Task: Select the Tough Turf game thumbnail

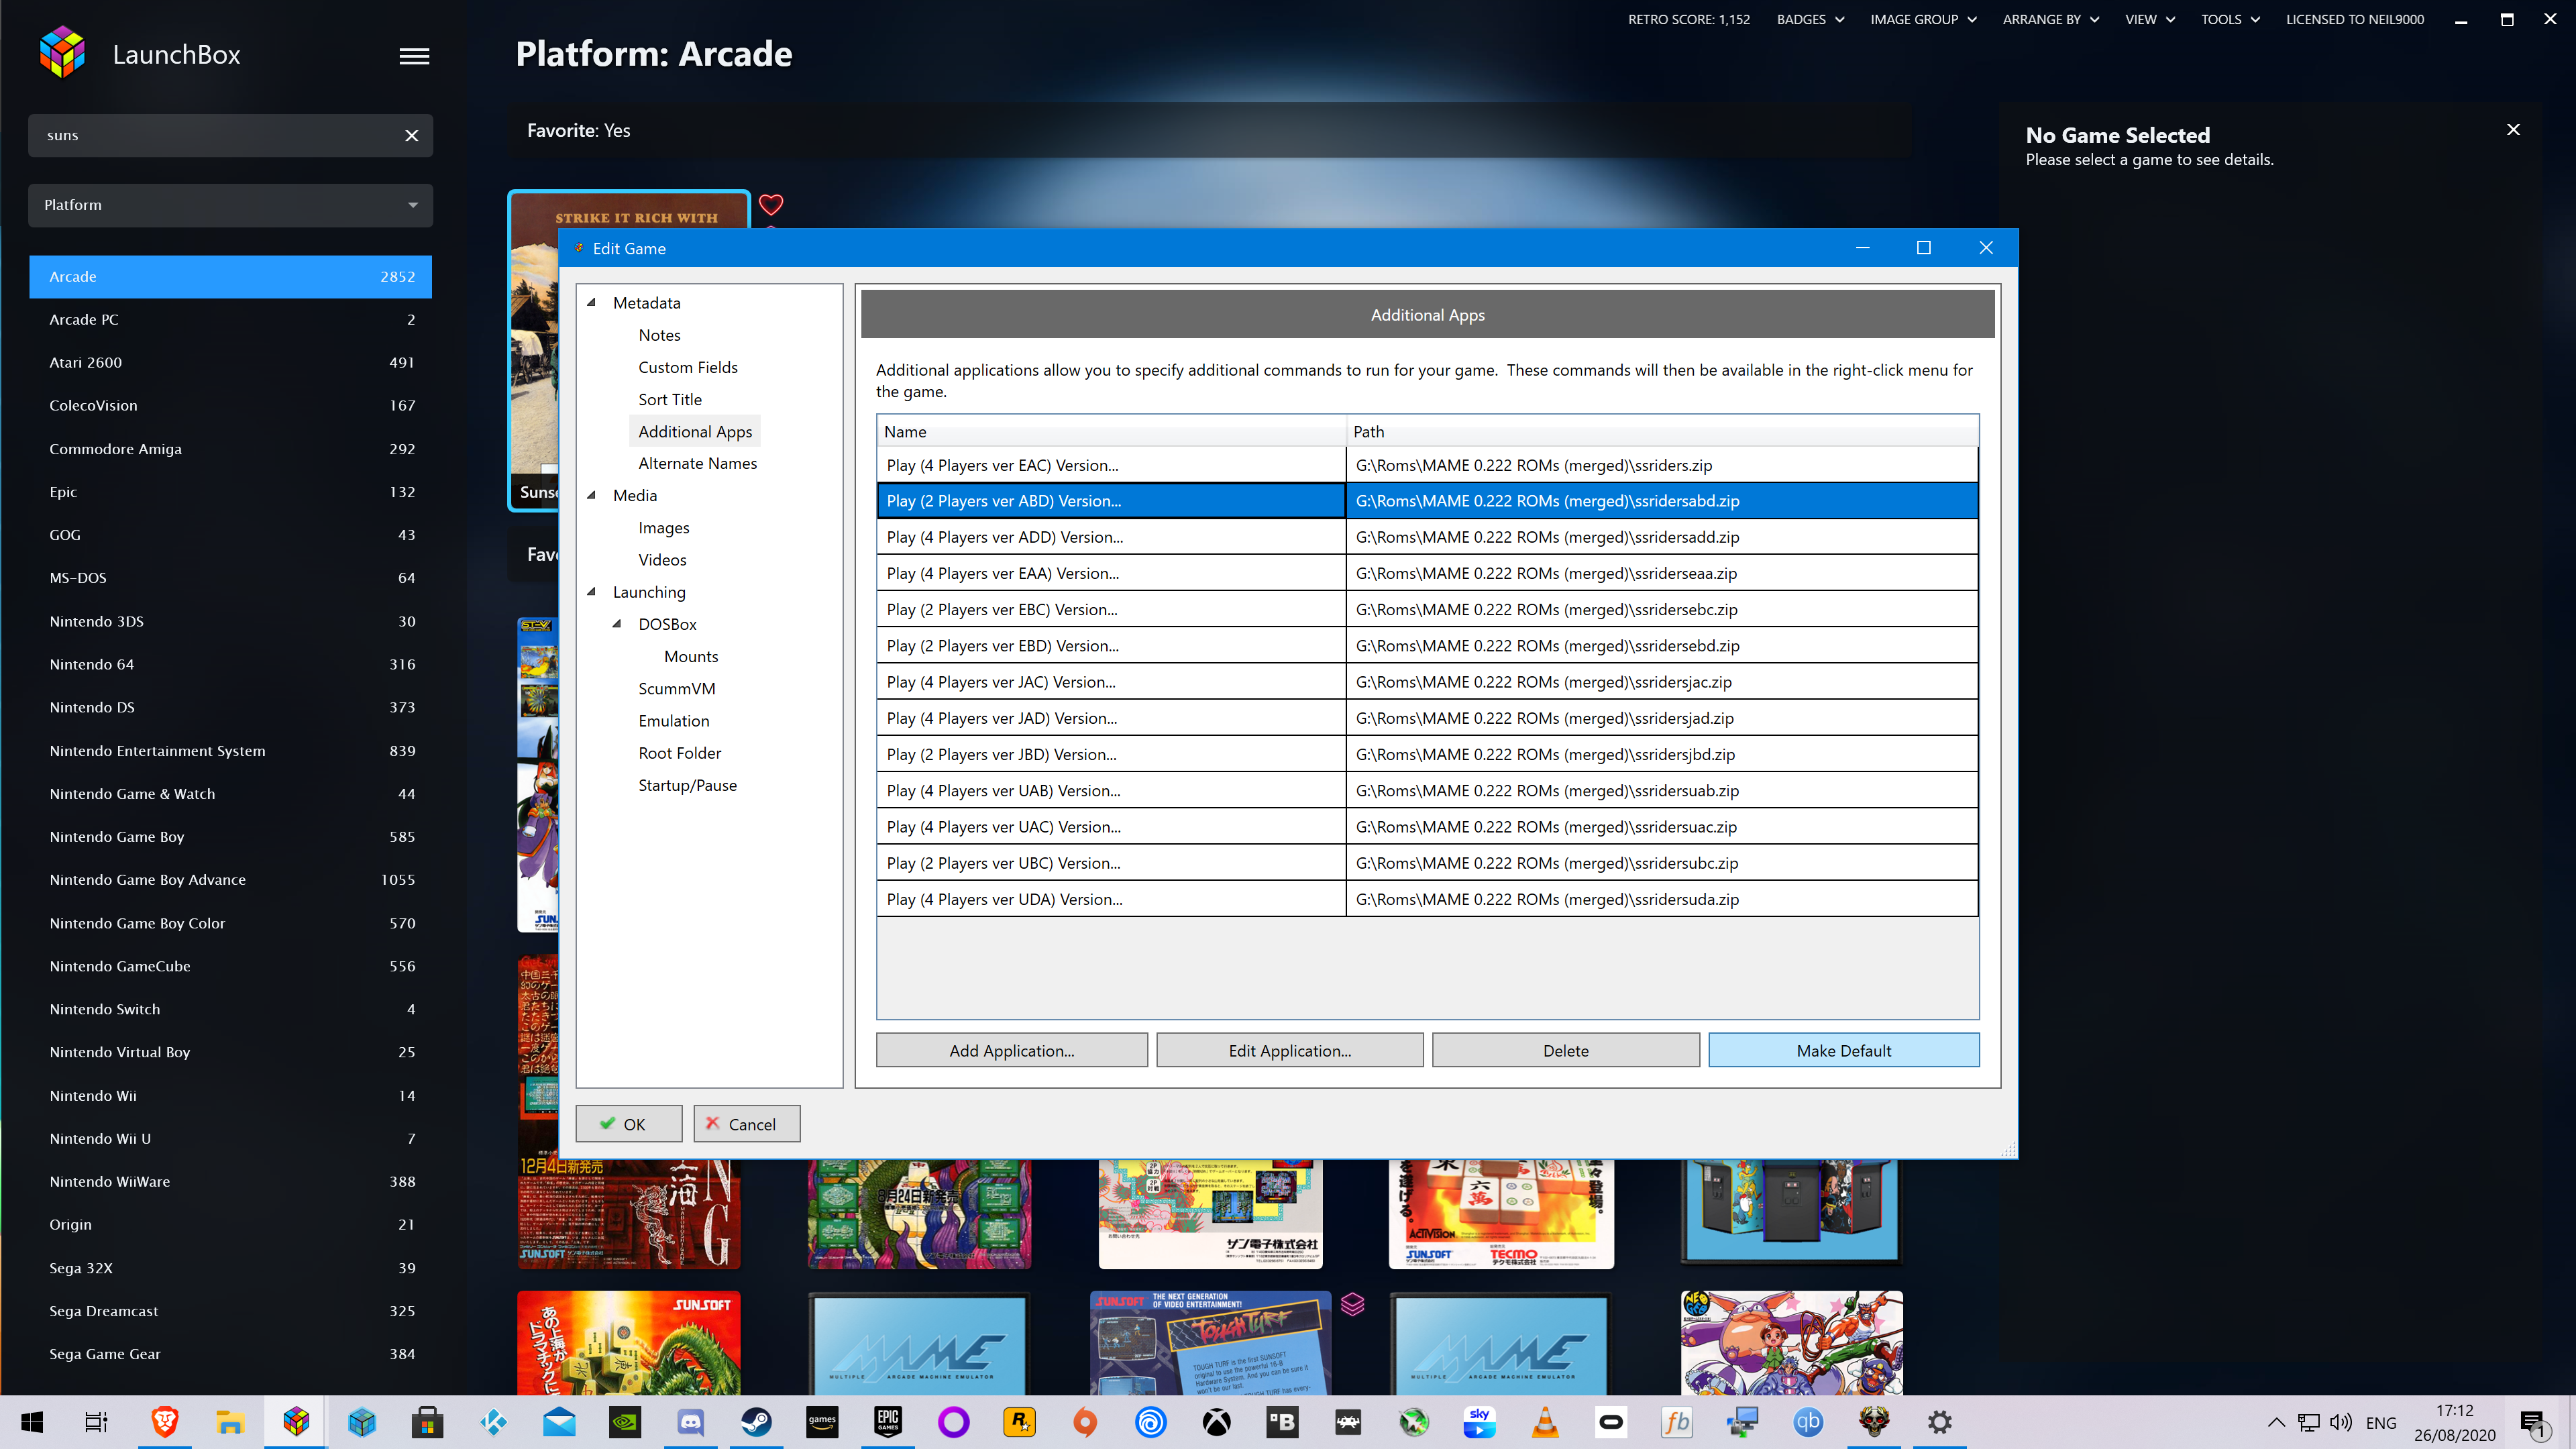Action: [1210, 1343]
